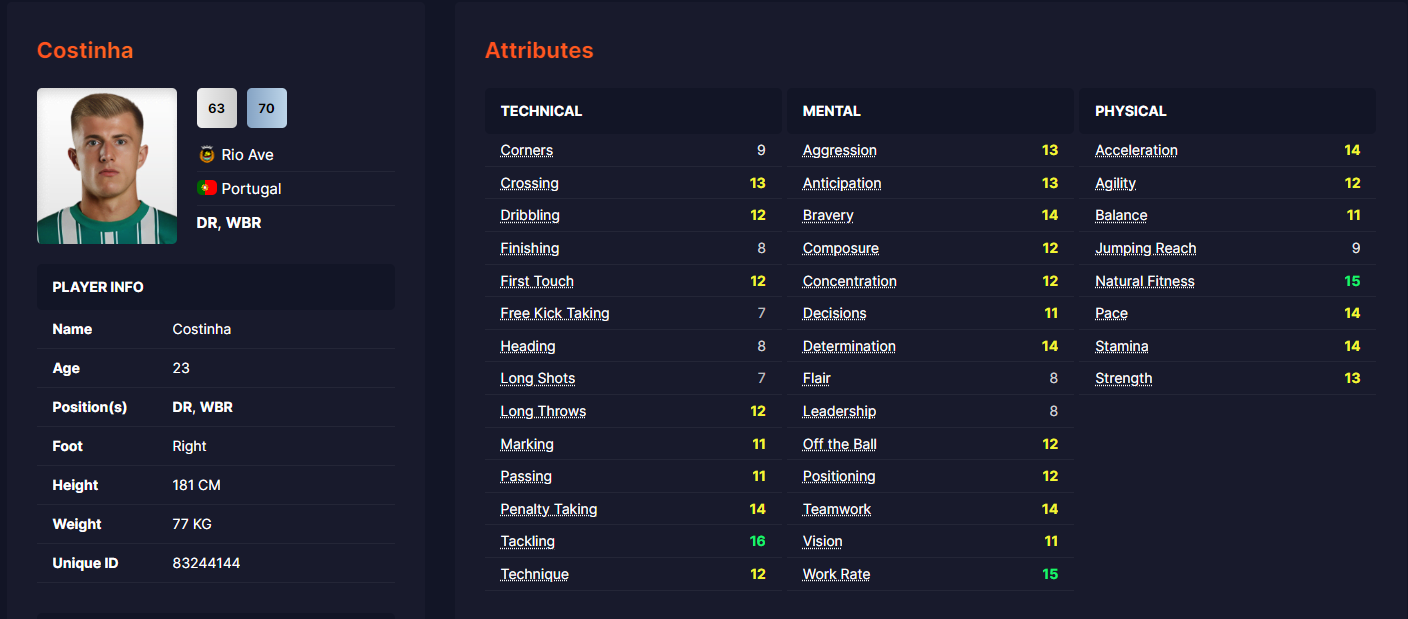Click the Unique ID value 83244144
Image resolution: width=1408 pixels, height=619 pixels.
[x=206, y=563]
